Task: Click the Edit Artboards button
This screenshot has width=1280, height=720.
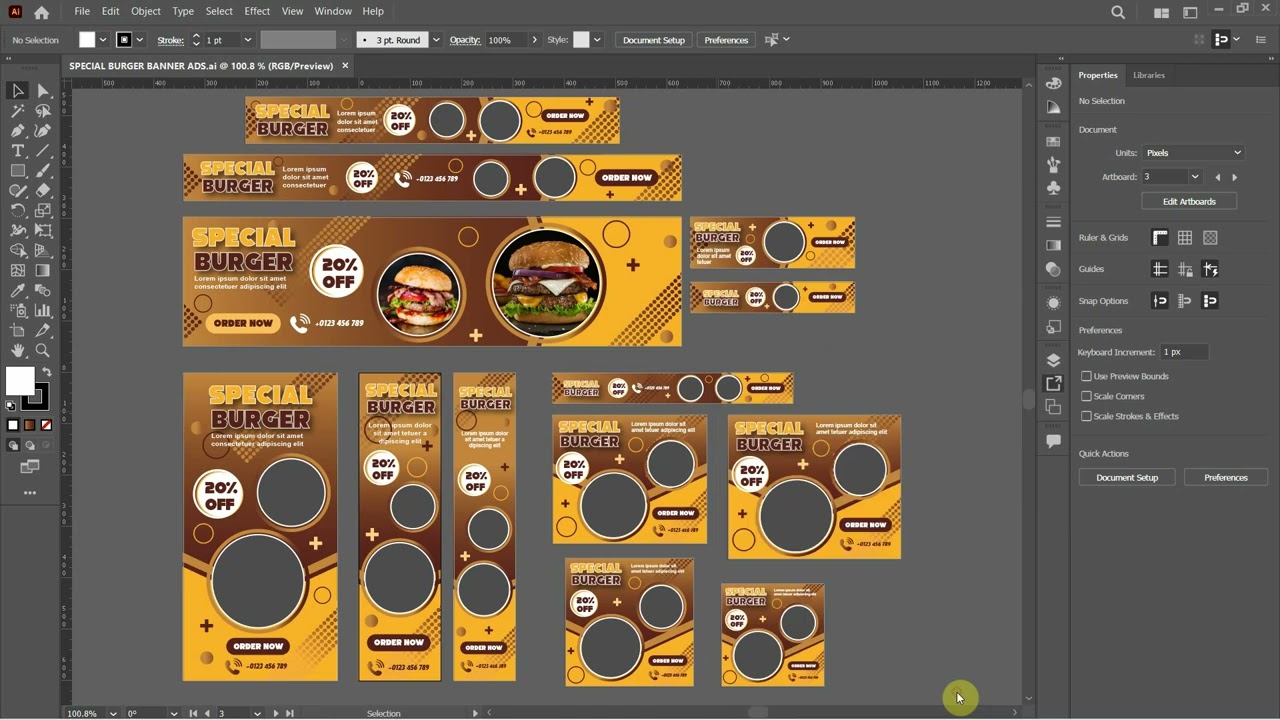Action: (x=1189, y=201)
